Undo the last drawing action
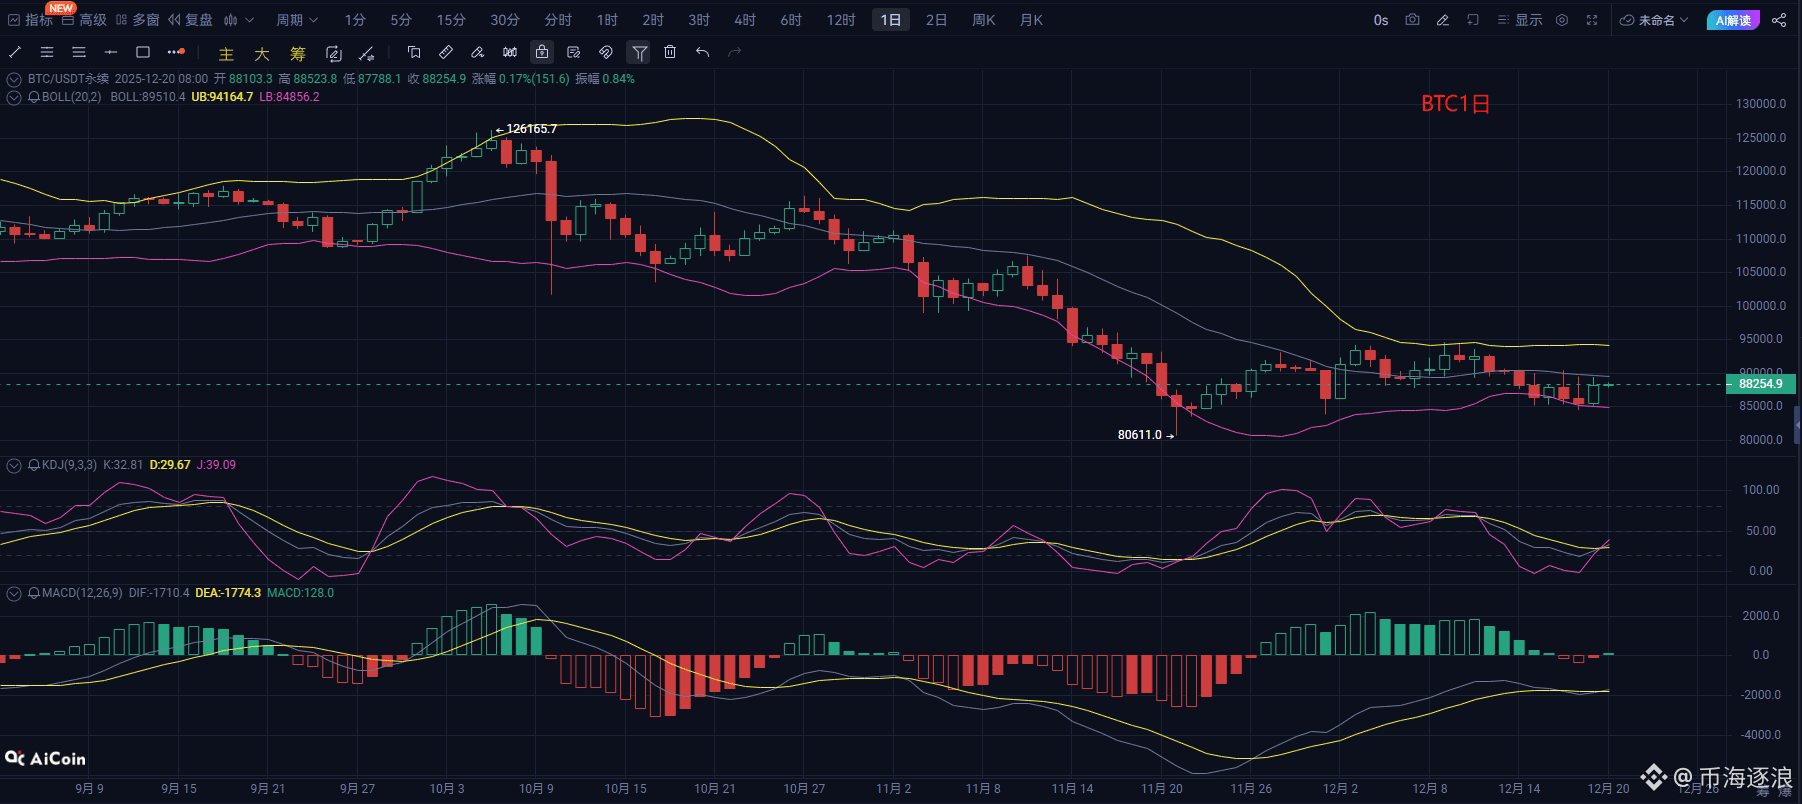 (703, 52)
